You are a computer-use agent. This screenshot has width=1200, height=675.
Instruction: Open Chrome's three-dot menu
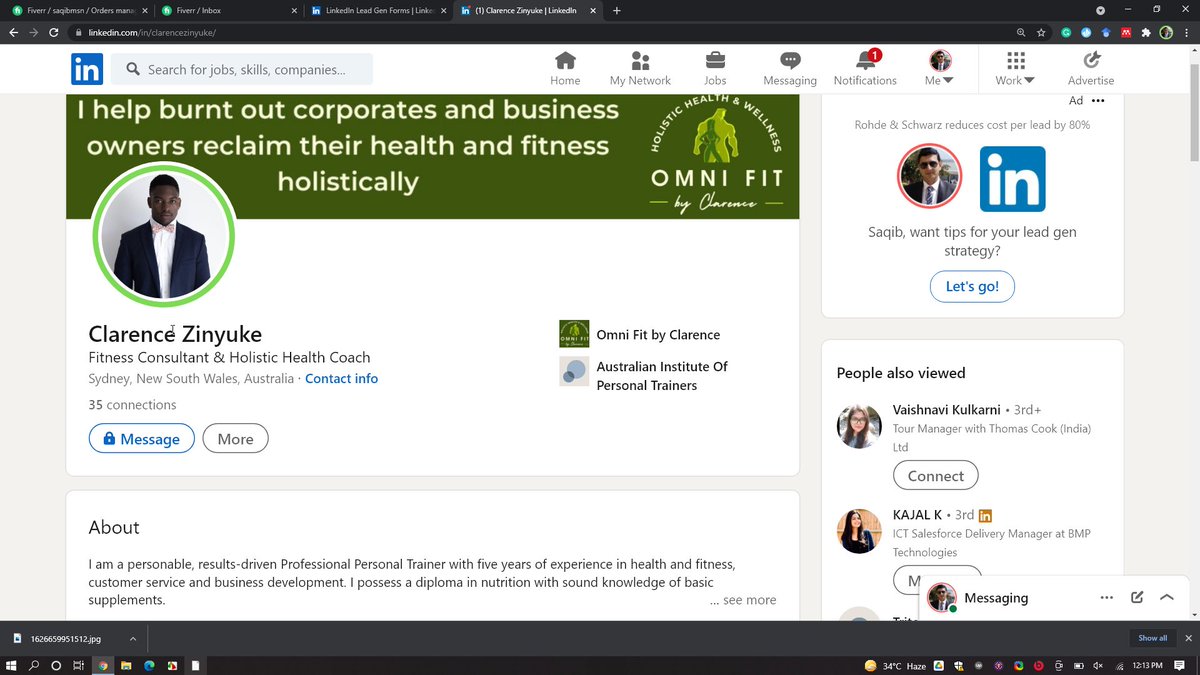(x=1186, y=32)
